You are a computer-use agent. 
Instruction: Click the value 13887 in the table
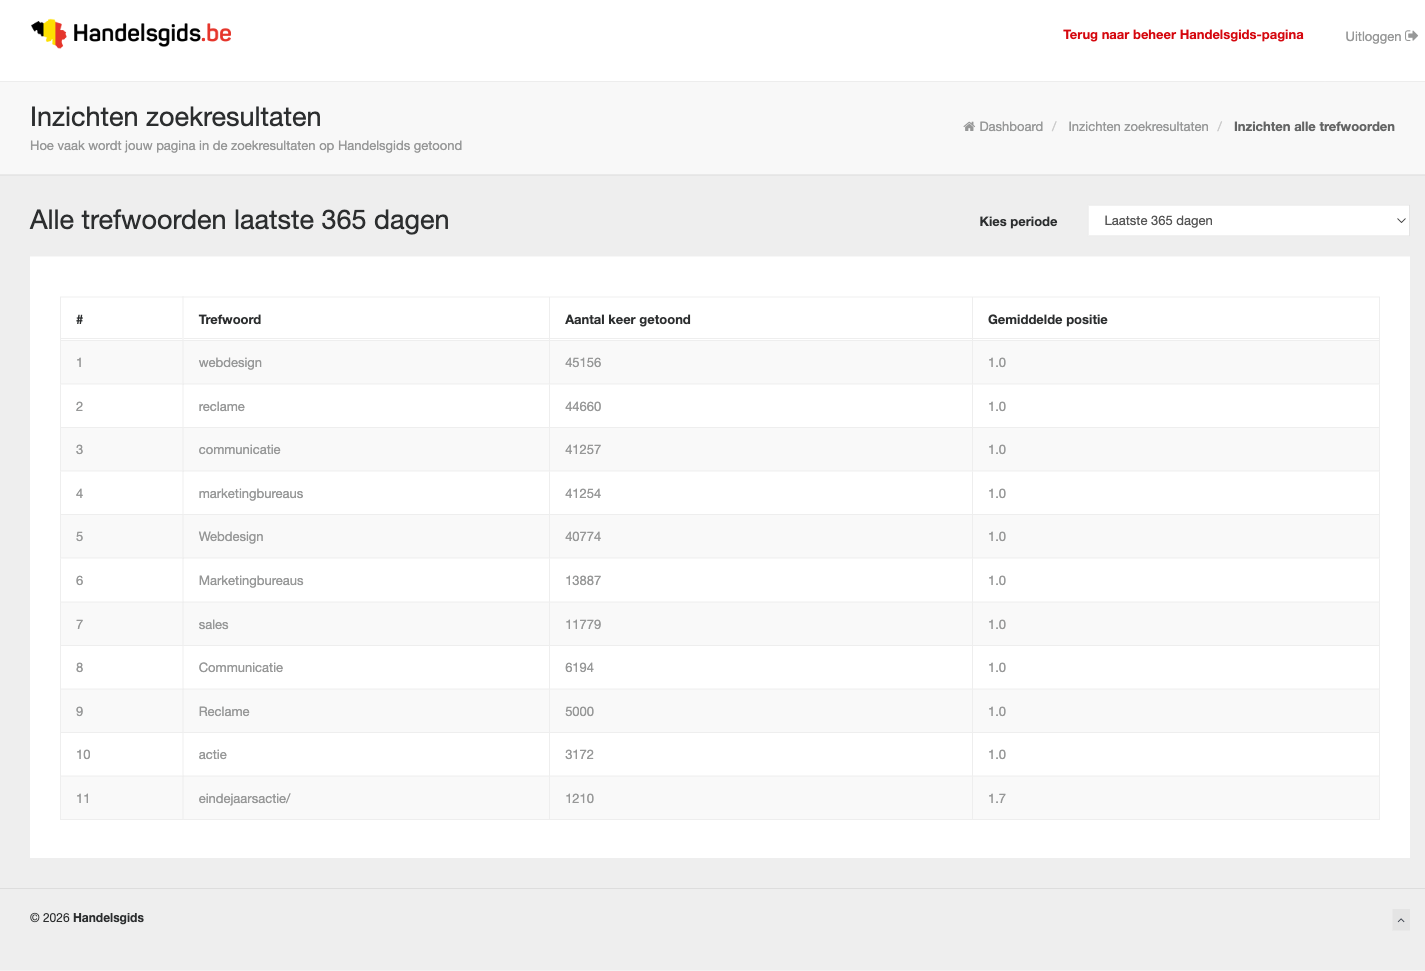point(583,581)
